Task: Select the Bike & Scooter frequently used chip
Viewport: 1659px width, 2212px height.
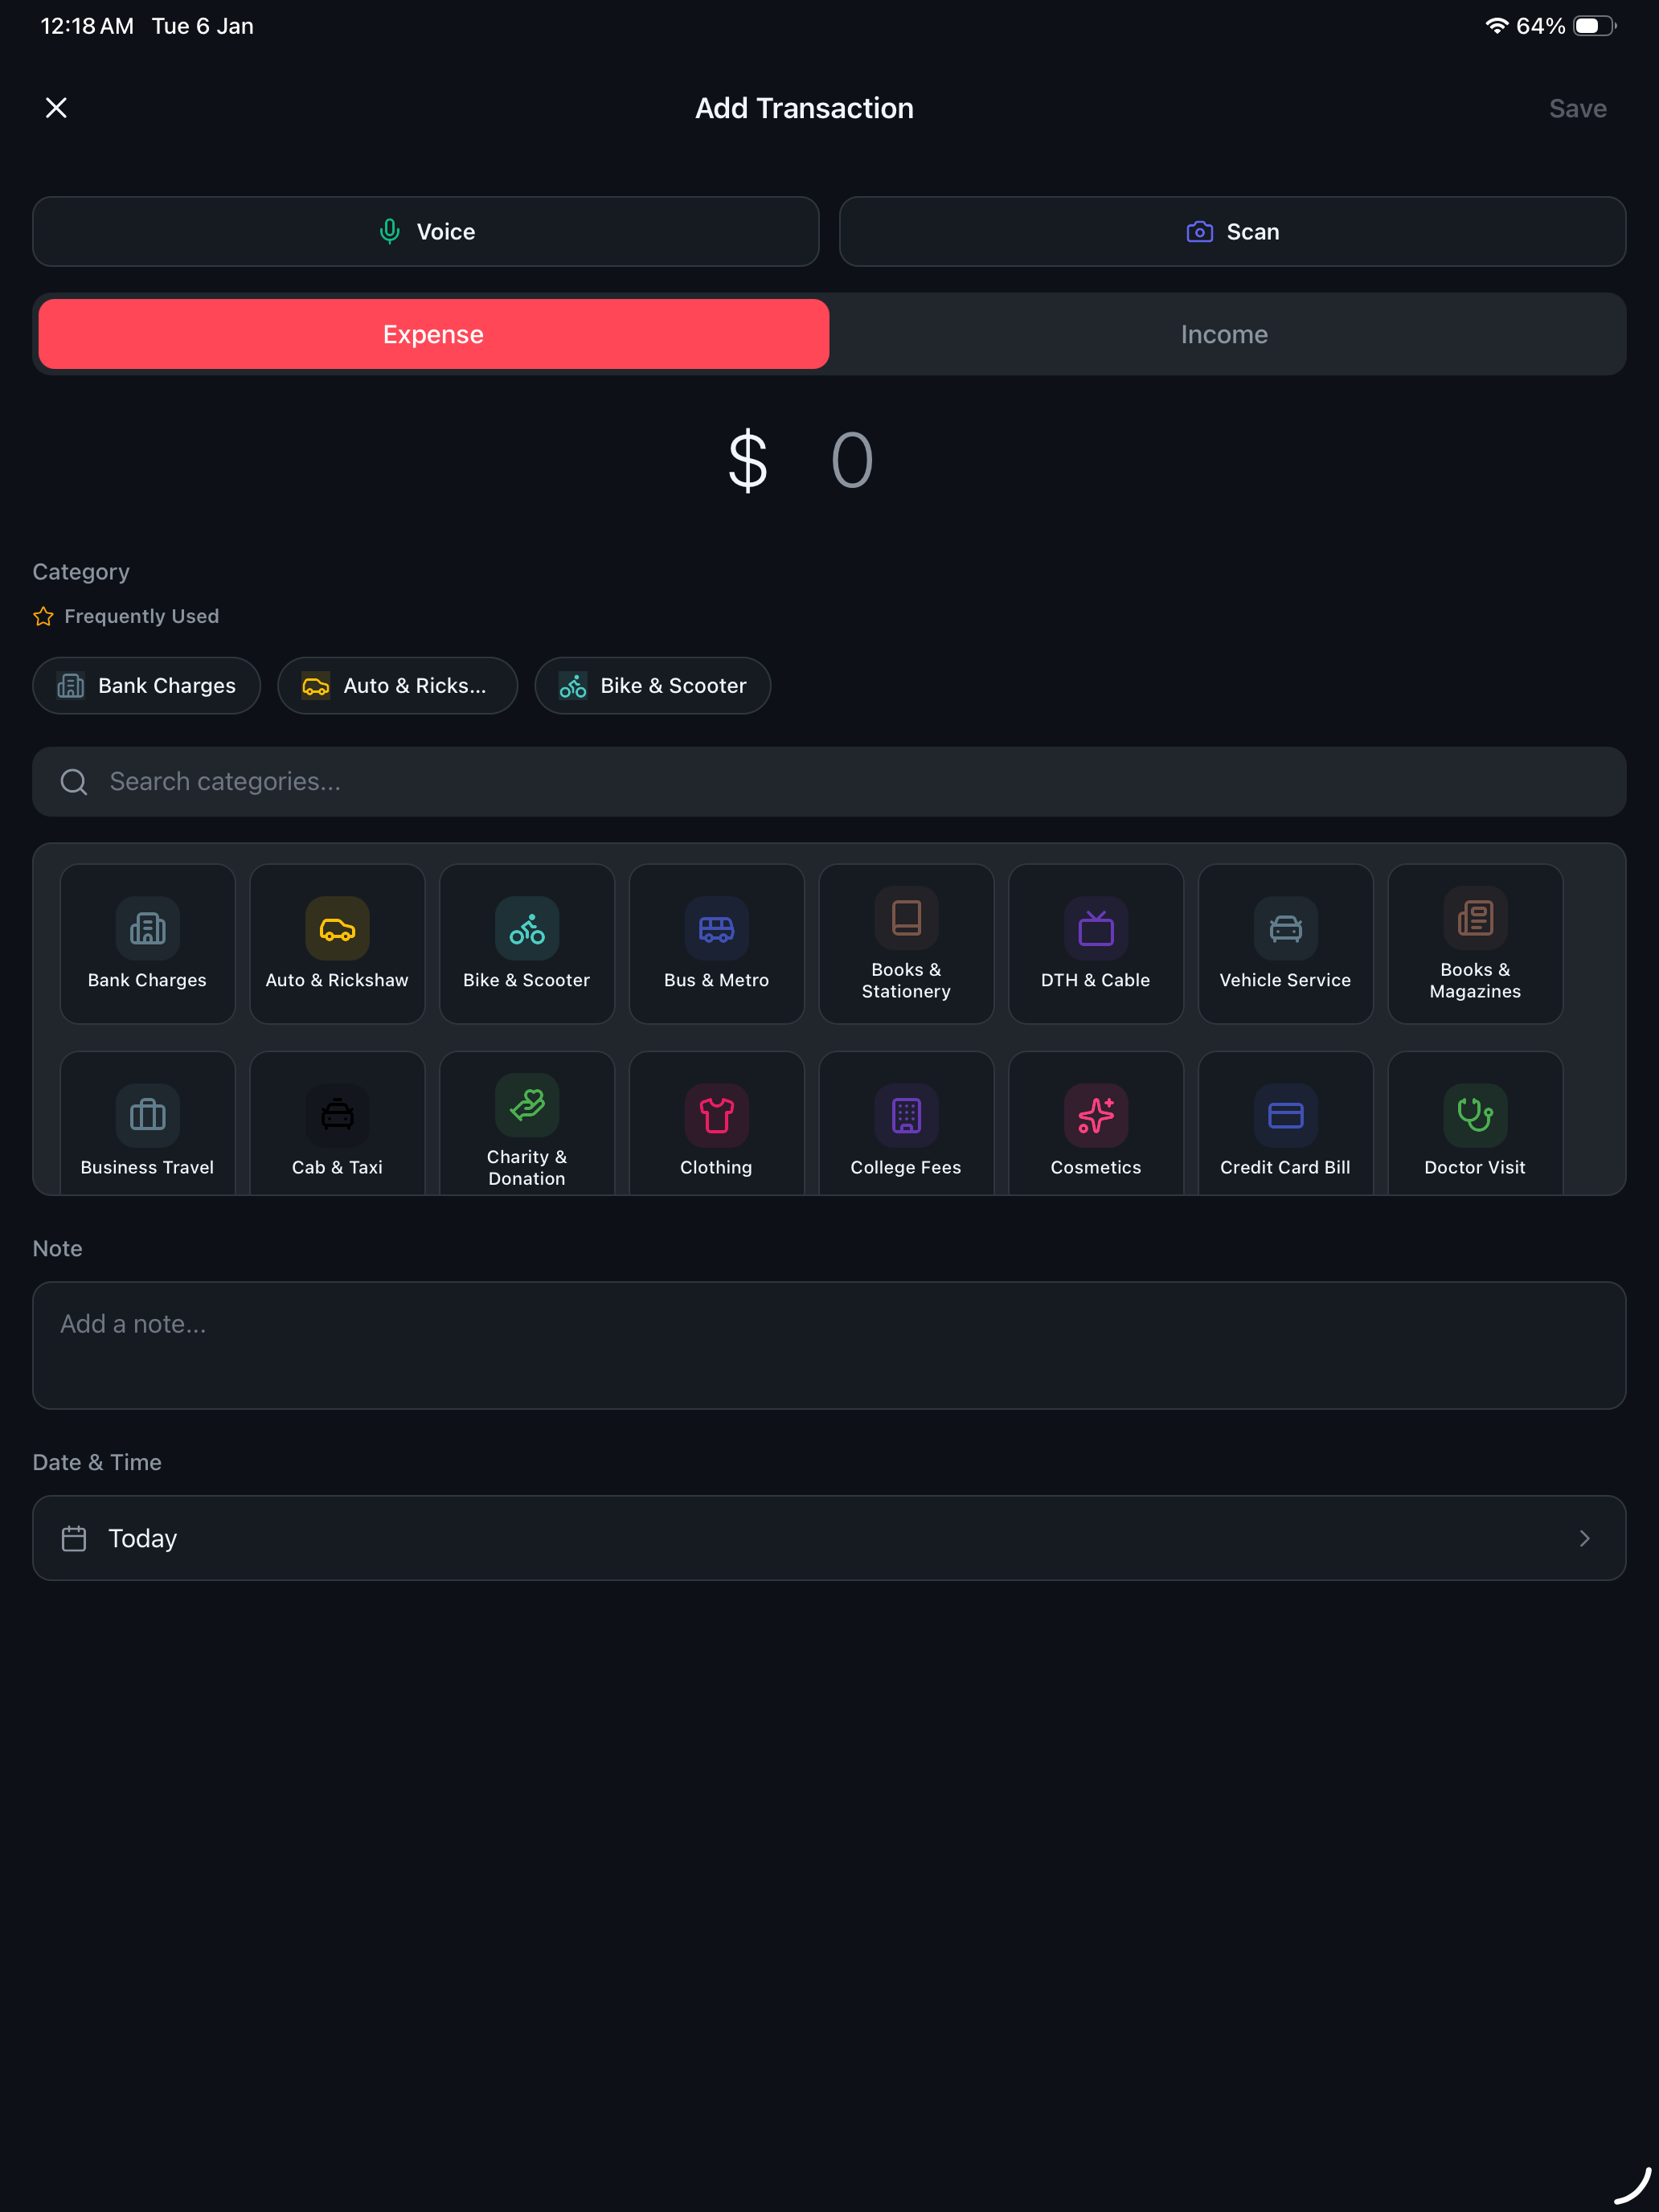Action: click(x=652, y=686)
